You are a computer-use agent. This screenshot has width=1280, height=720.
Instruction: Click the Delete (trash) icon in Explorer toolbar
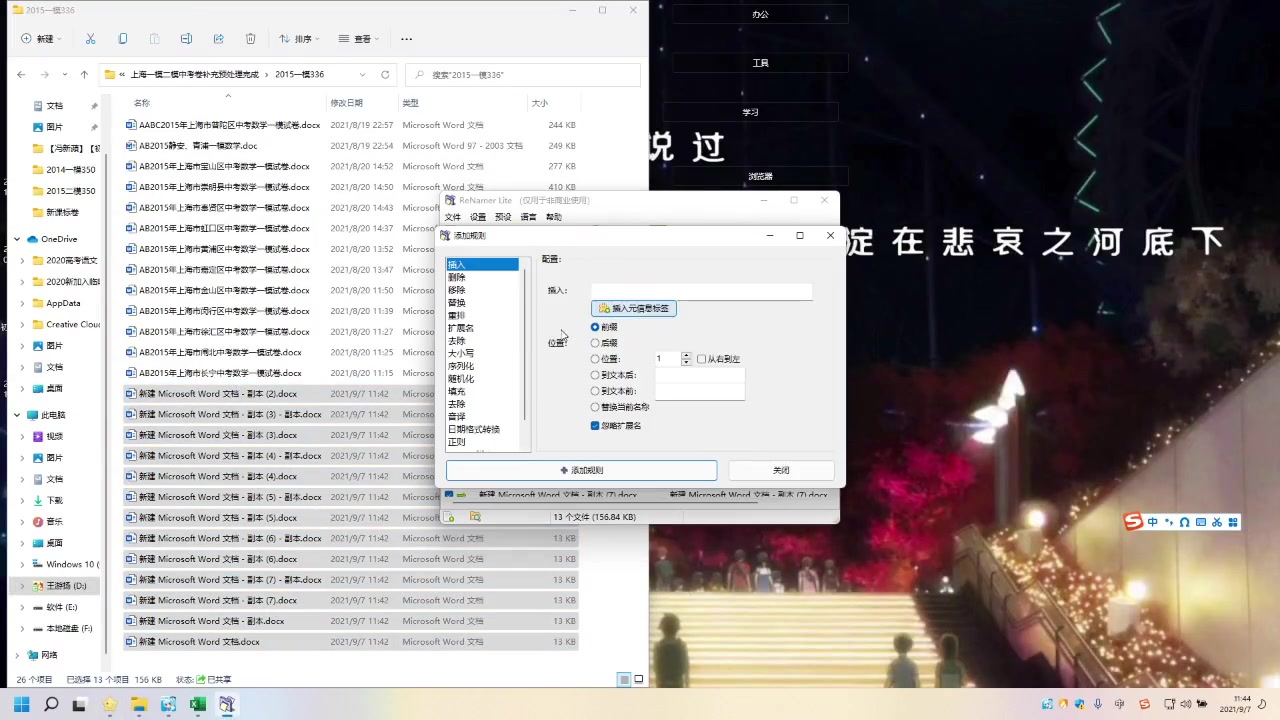250,38
